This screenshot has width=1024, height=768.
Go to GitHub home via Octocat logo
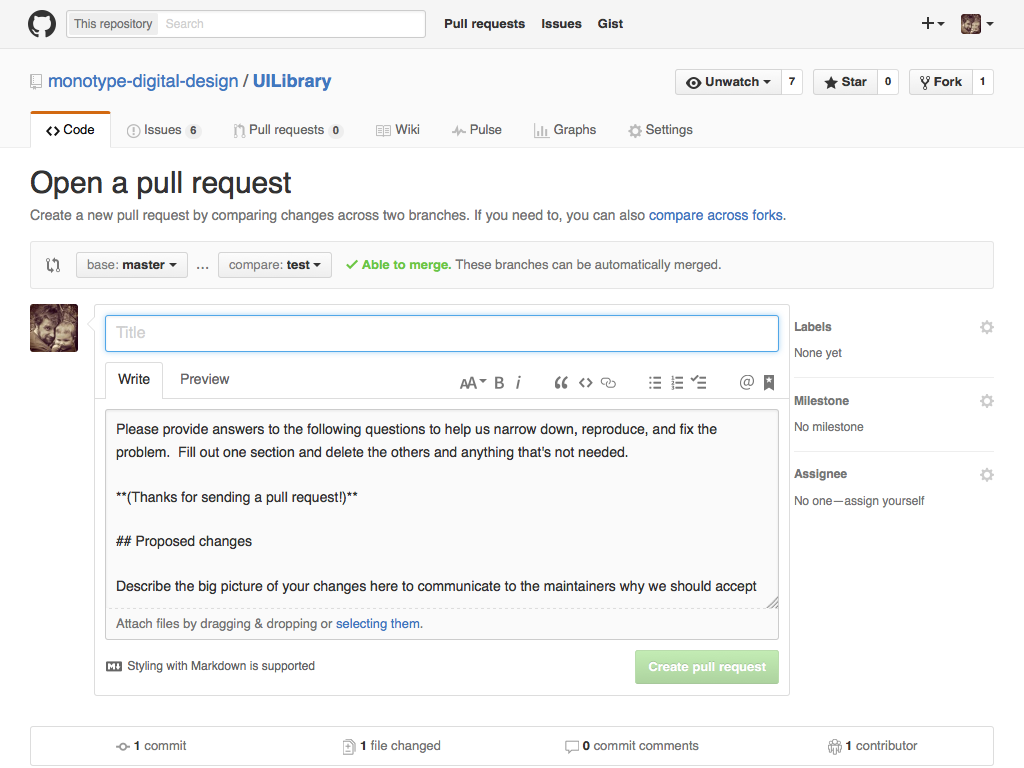(x=42, y=24)
